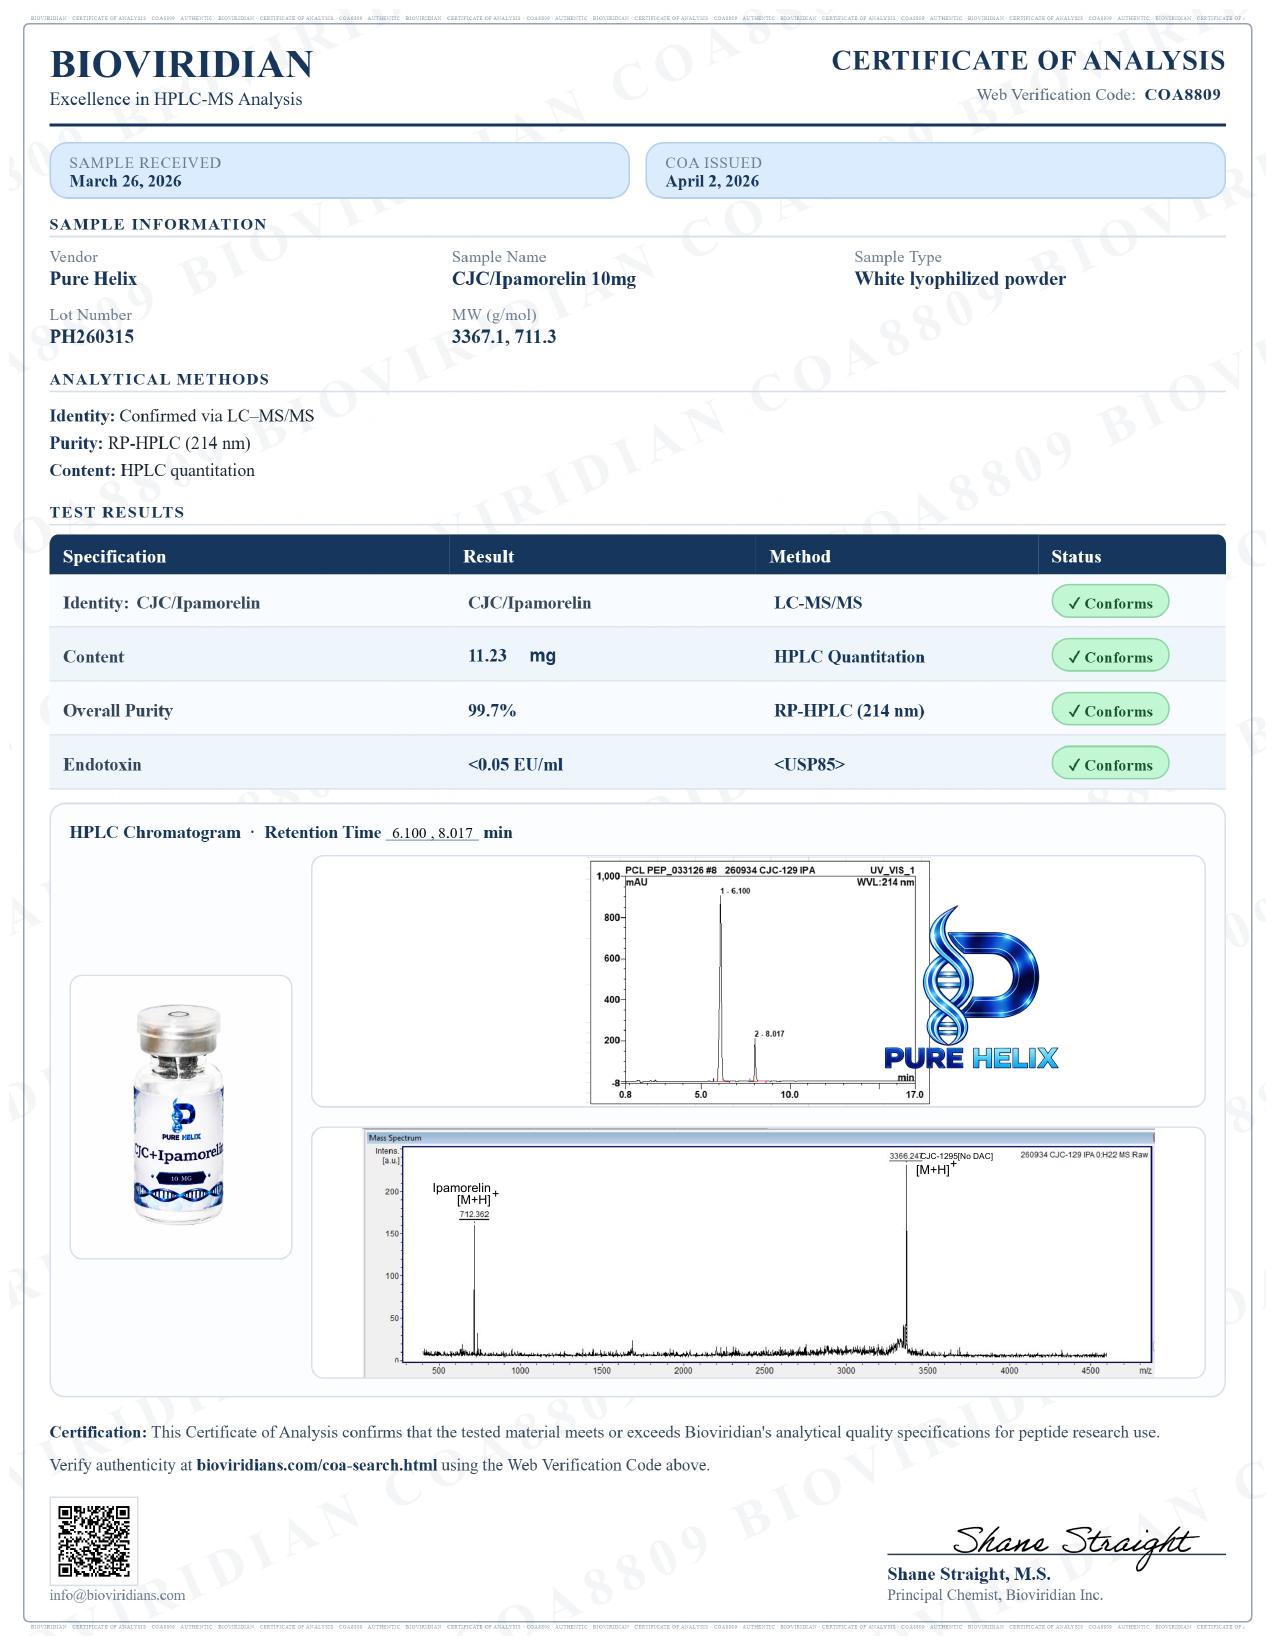Click the Sample Received date March 26, 2026
1275x1650 pixels.
pos(126,181)
